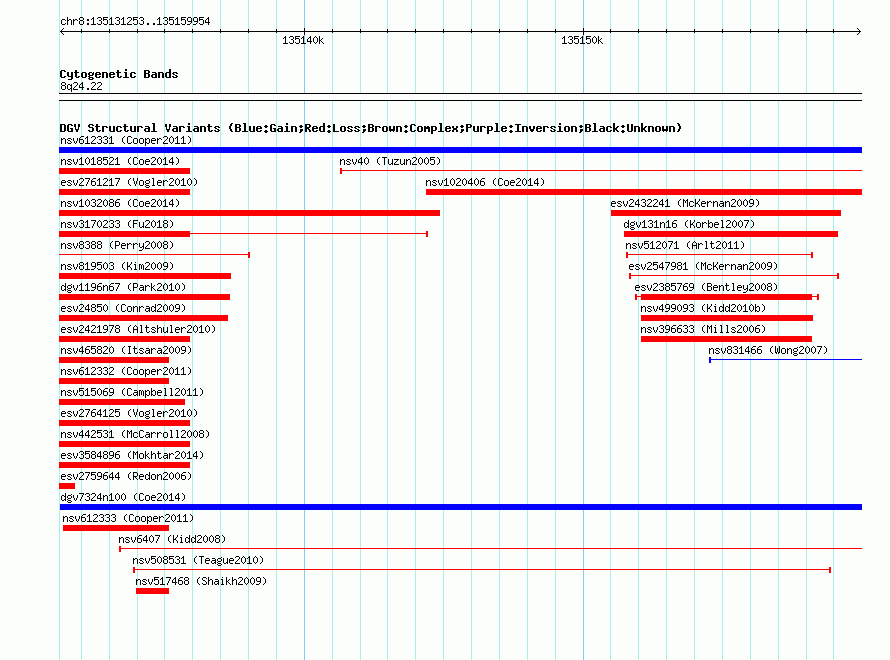The image size is (890, 660).
Task: Click the blue bar under dgv7324n100
Action: click(x=460, y=507)
